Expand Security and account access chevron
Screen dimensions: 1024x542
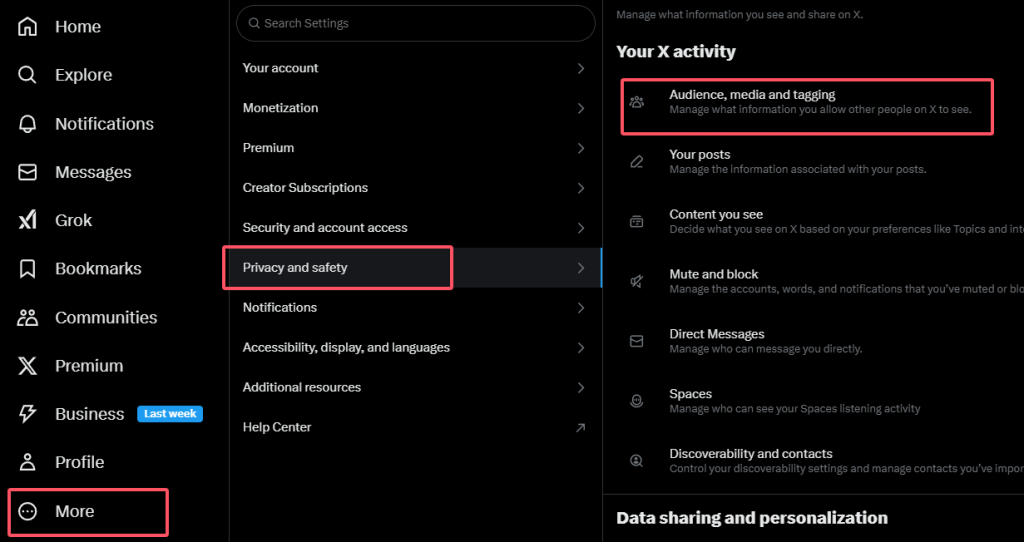point(581,228)
